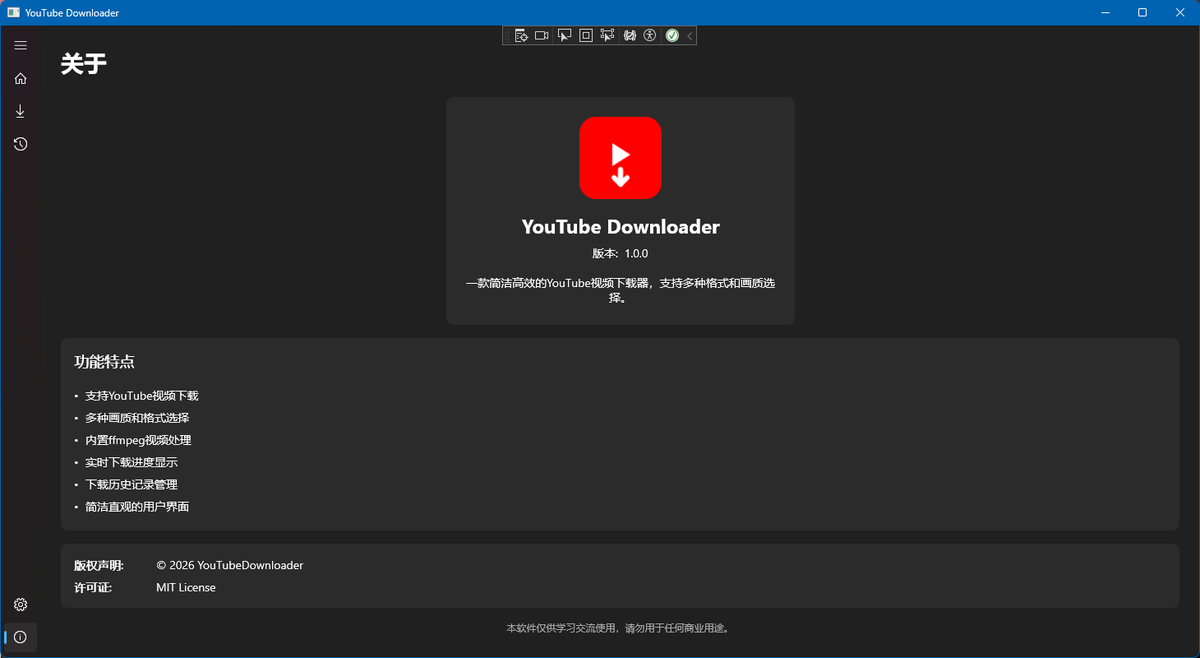
Task: Open the download History page icon
Action: 20,144
